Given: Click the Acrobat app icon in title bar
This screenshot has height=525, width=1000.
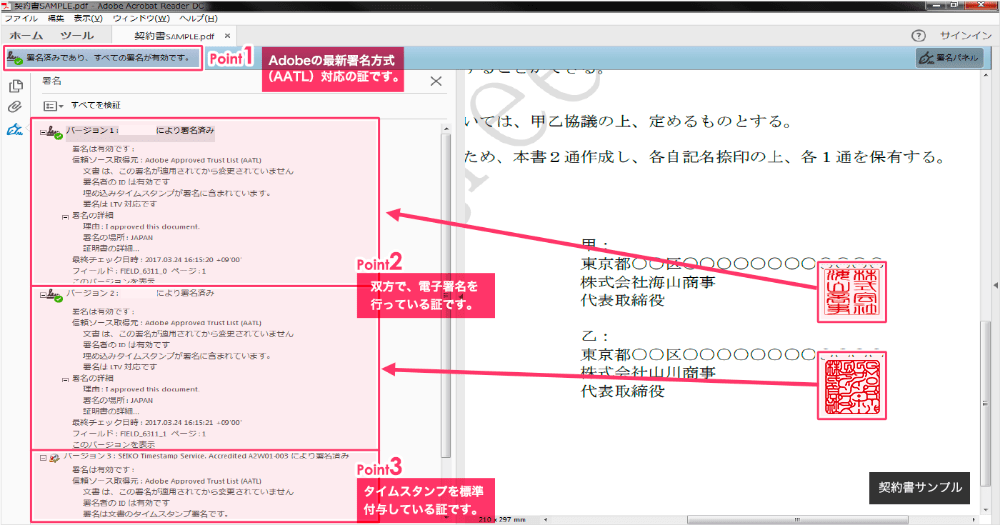Looking at the screenshot, I should (6, 5).
